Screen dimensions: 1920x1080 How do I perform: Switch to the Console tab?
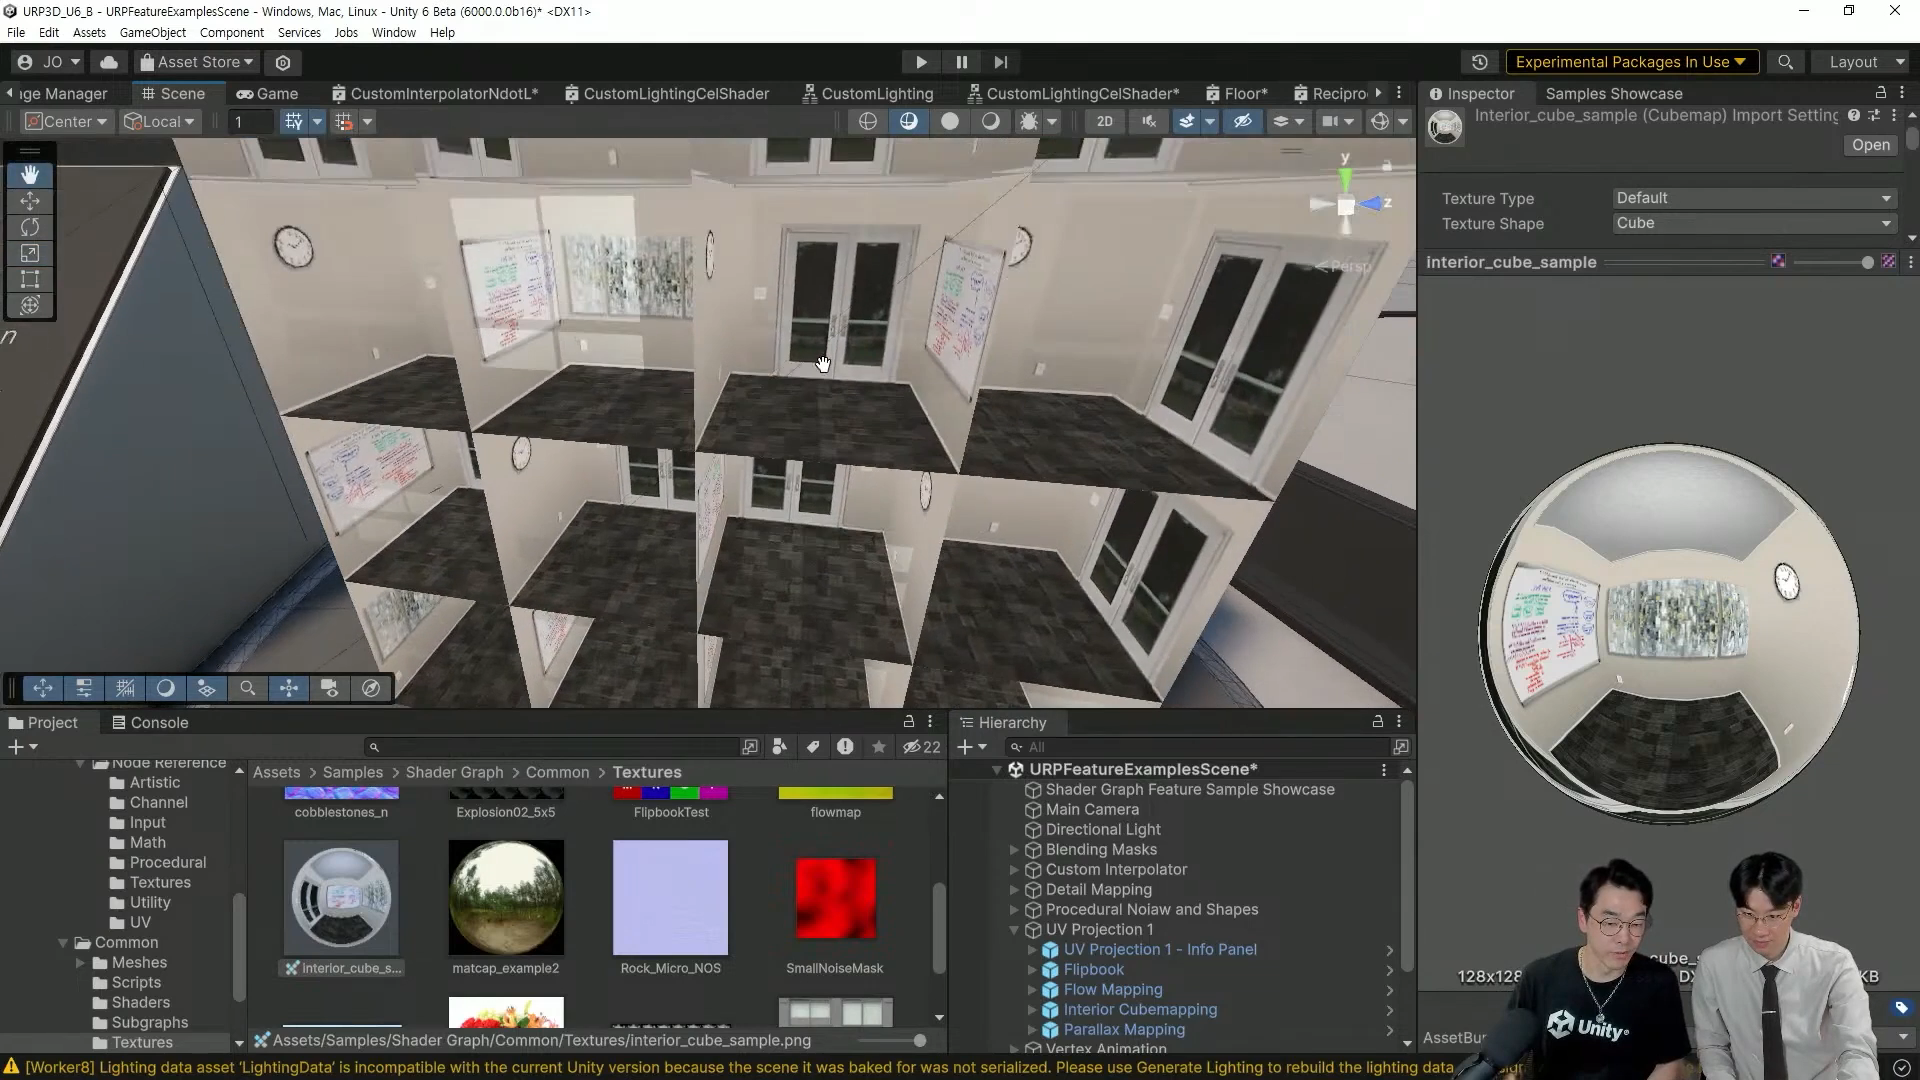[x=150, y=722]
